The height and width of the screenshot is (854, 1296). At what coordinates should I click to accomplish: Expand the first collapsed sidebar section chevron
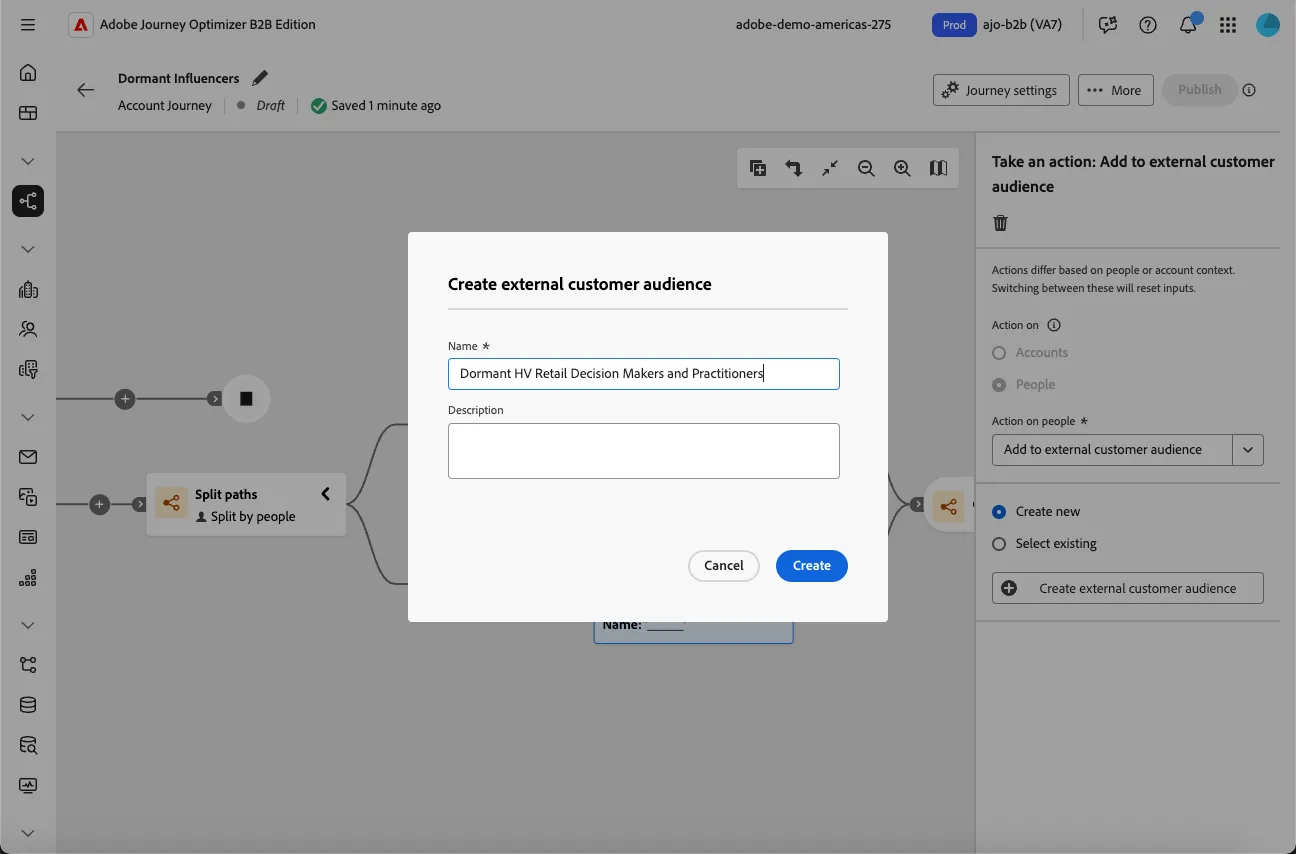tap(28, 161)
